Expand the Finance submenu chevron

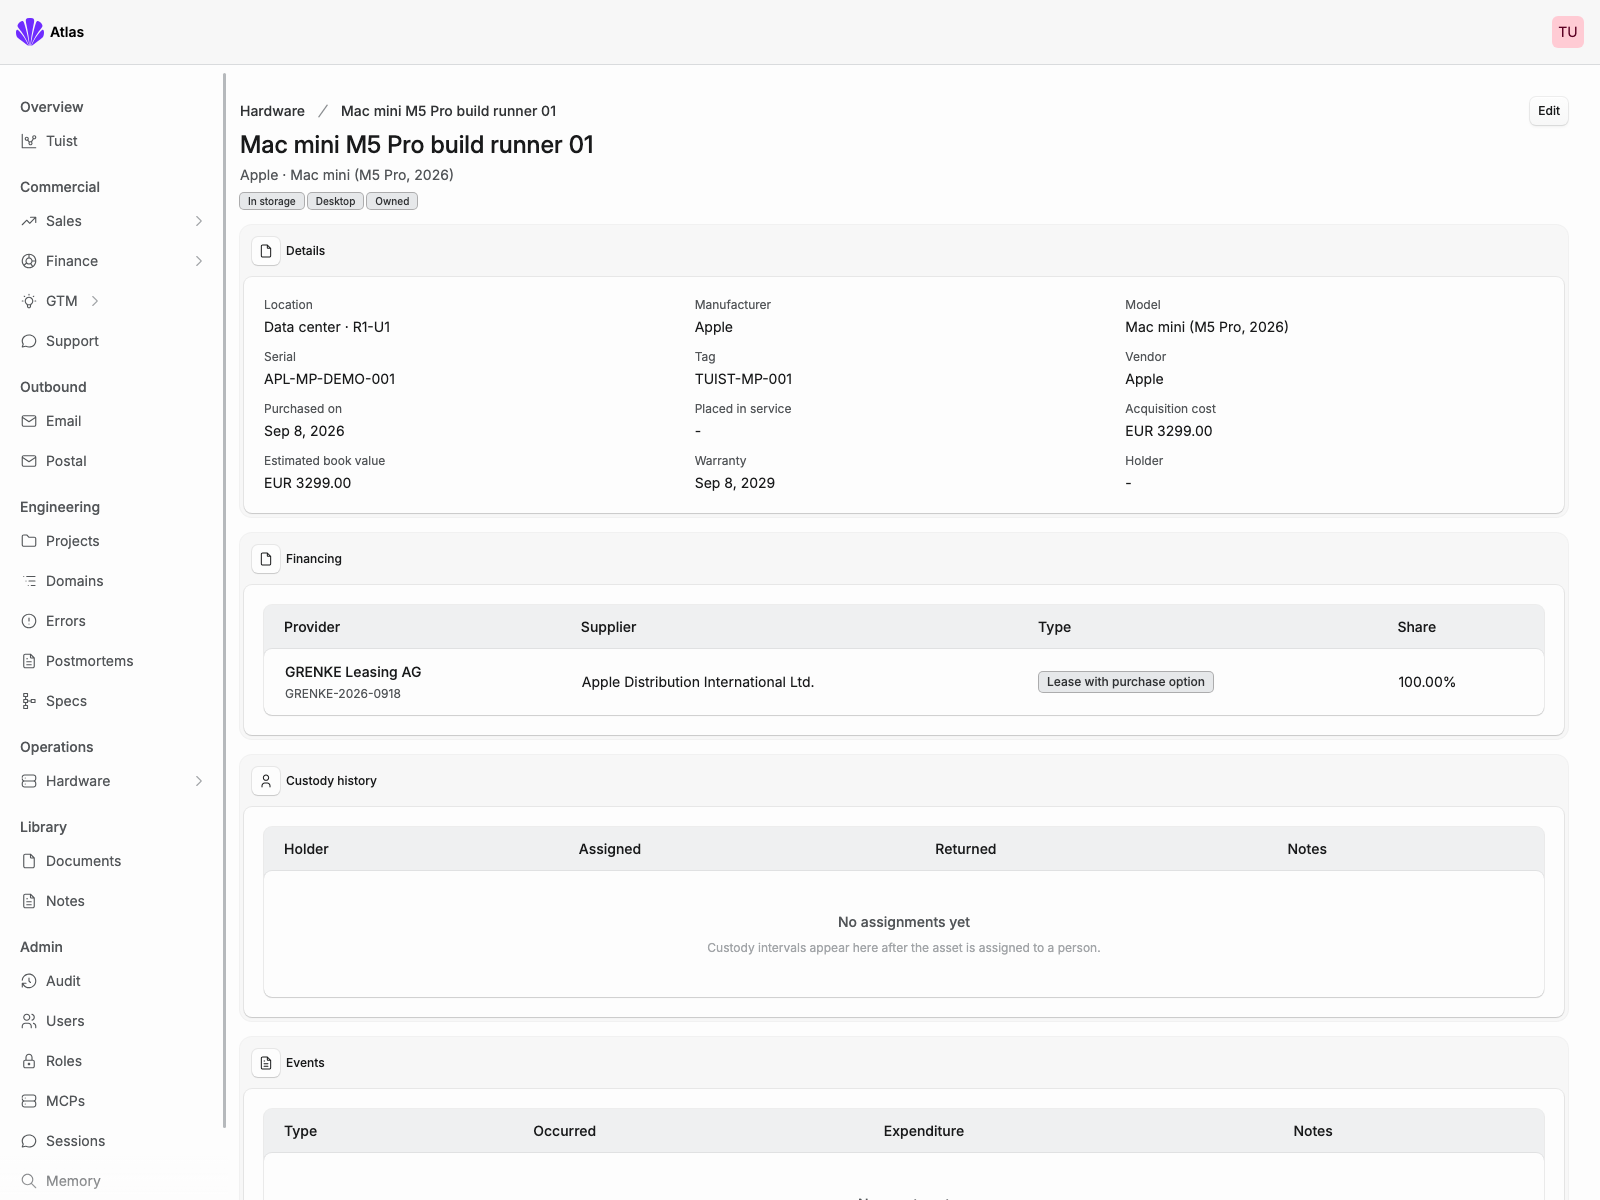point(199,261)
